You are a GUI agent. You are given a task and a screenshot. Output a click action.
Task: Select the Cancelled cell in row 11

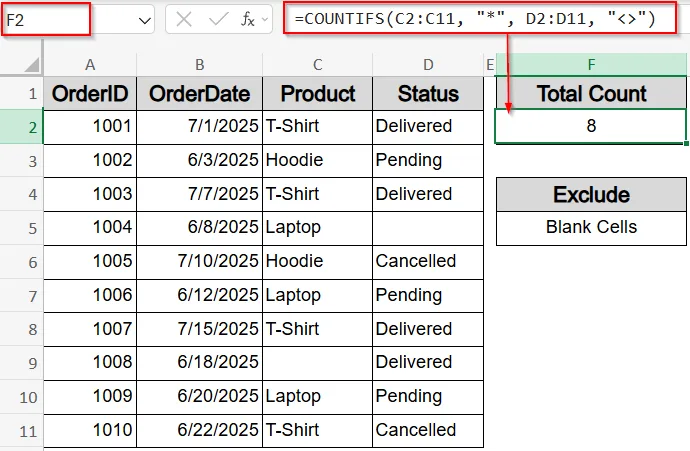[428, 431]
